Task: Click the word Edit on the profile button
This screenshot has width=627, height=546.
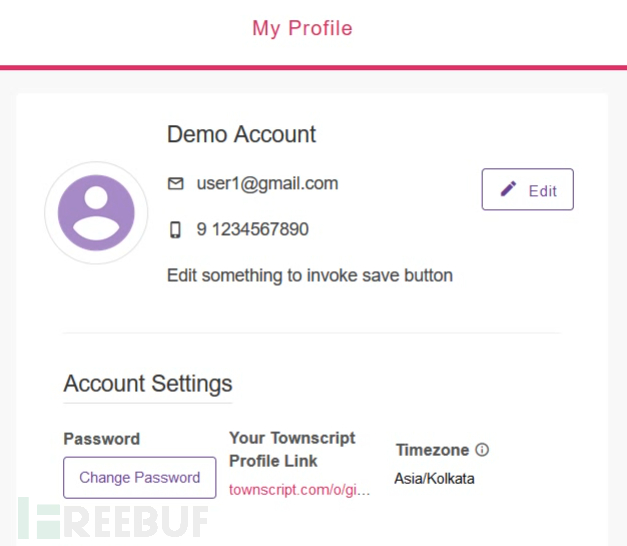Action: coord(542,191)
